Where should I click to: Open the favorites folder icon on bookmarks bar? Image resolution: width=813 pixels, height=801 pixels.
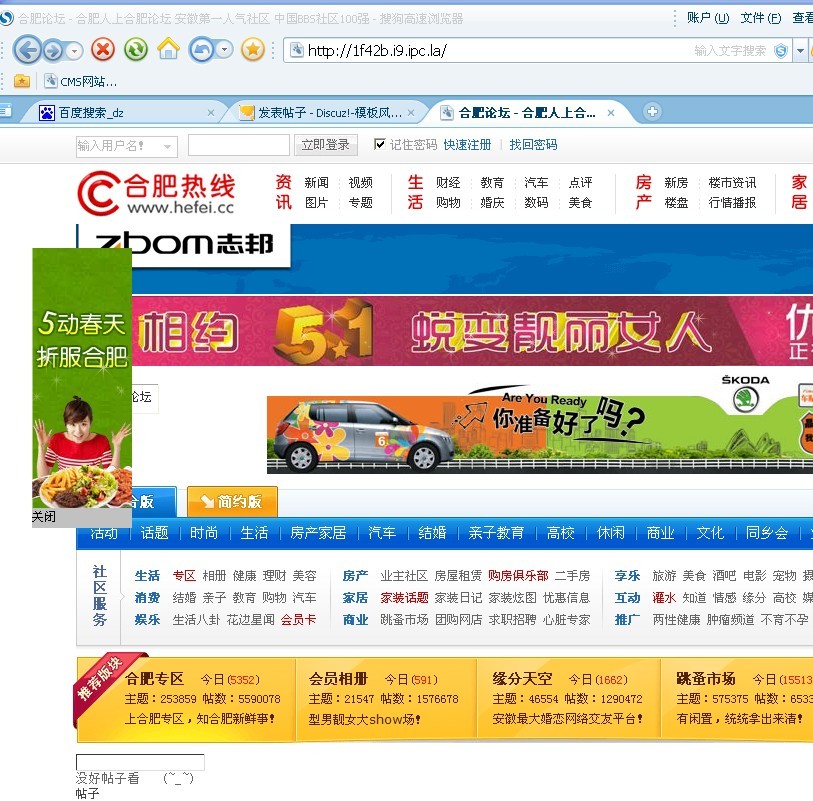pos(22,81)
